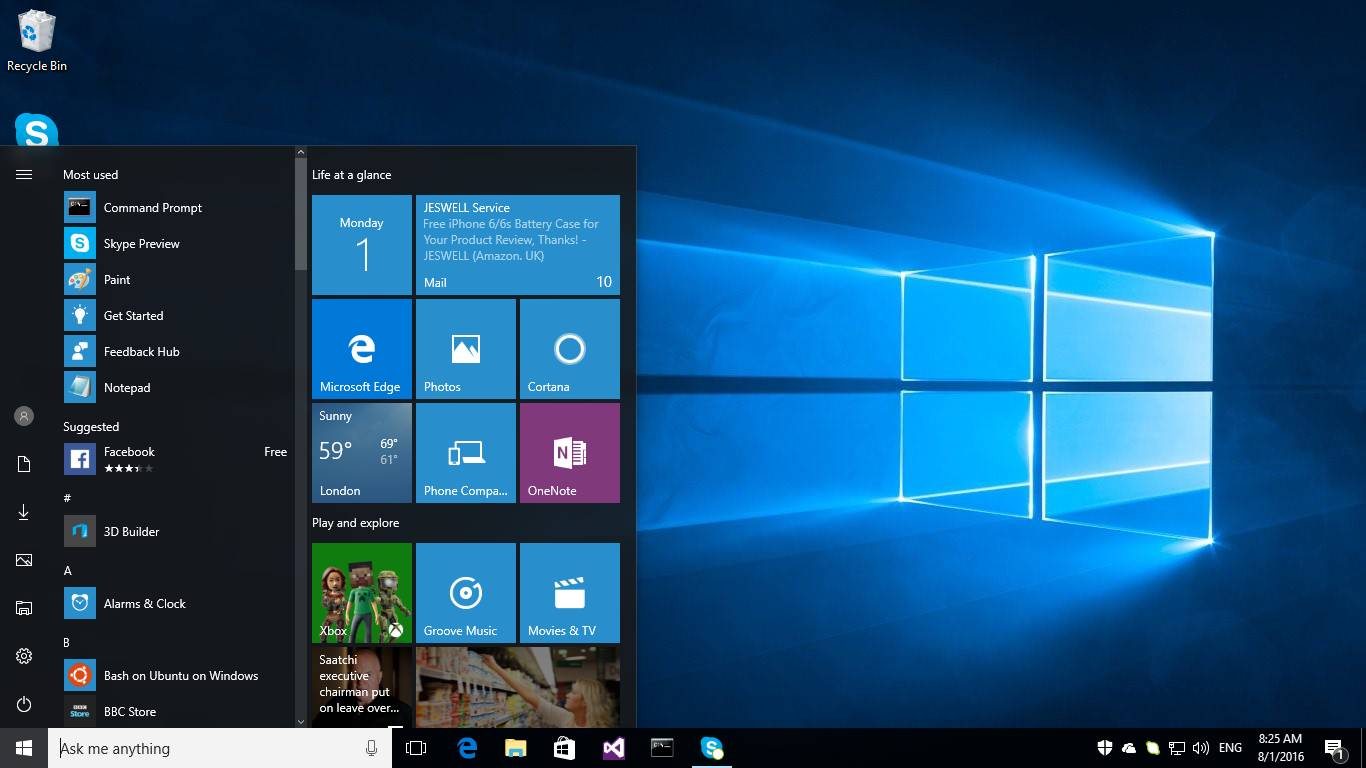Open the Action Center notification icon

[x=1334, y=748]
